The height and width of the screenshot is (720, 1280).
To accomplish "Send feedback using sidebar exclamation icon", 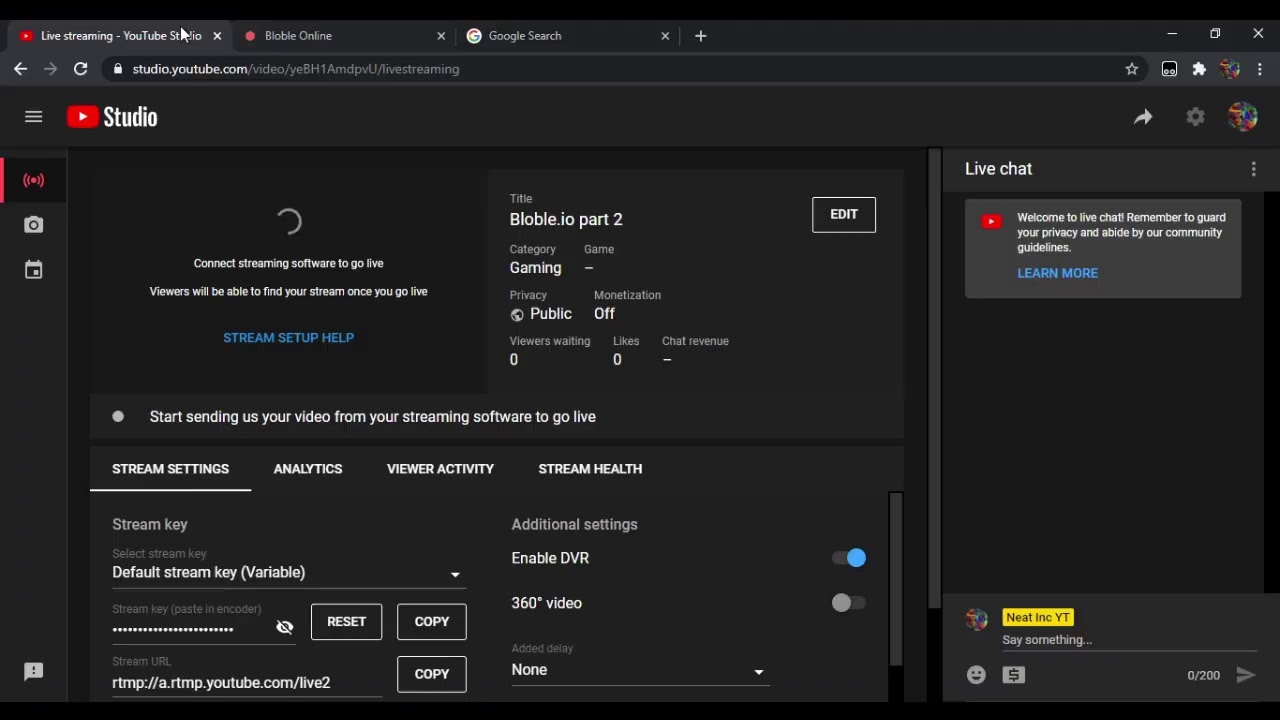I will click(34, 672).
